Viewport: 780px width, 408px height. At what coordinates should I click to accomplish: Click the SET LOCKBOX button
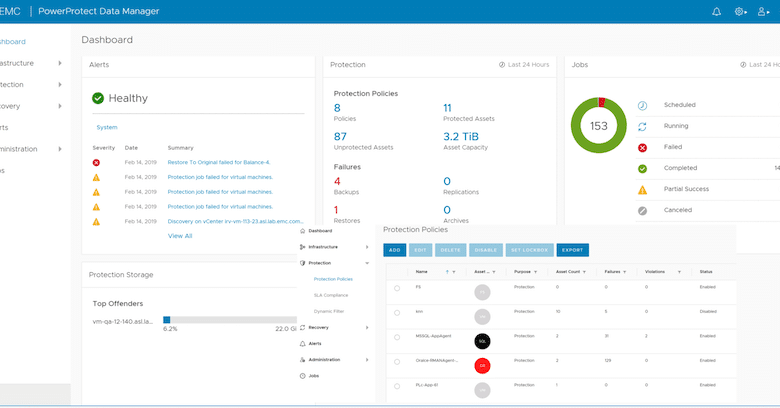click(529, 250)
